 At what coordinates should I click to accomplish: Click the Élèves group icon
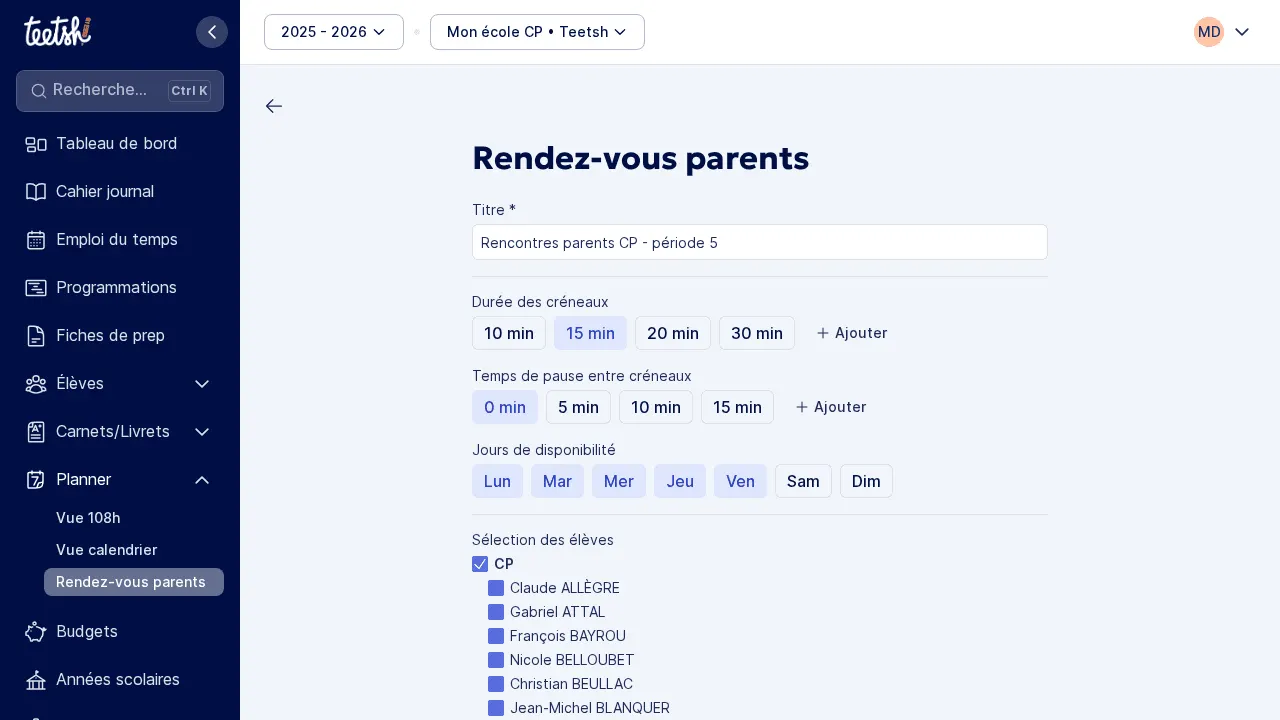pyautogui.click(x=36, y=384)
